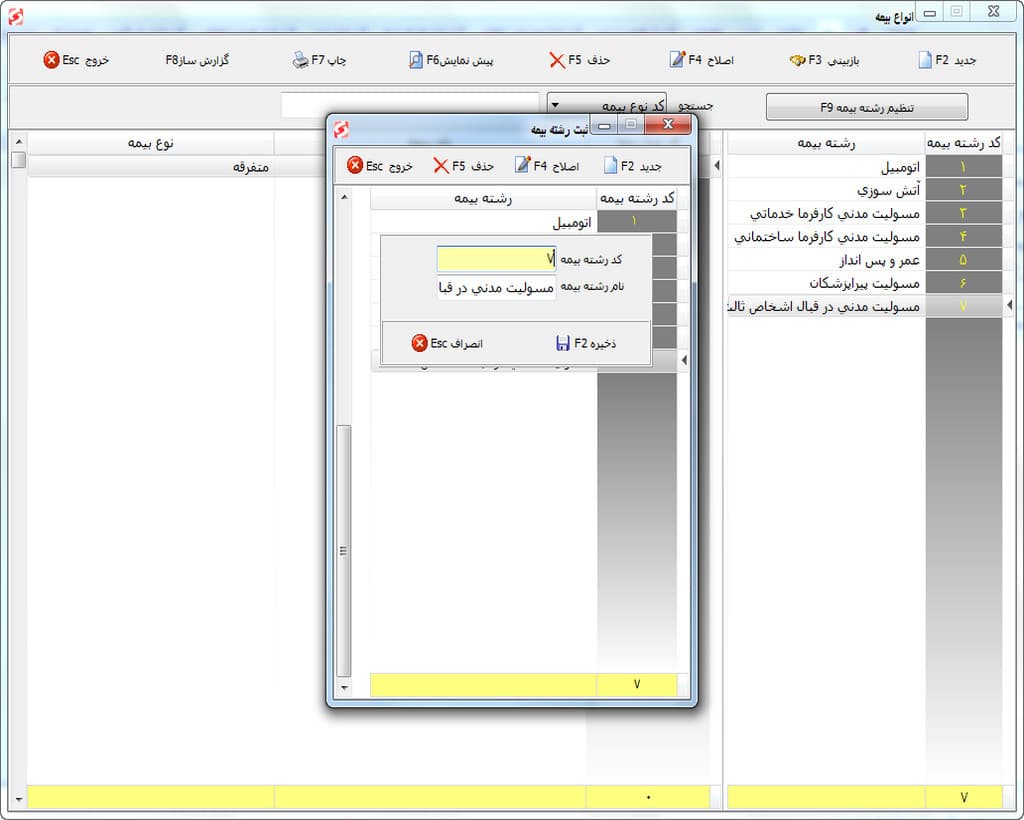Open پیش نمایش F6 print preview

coord(416,60)
